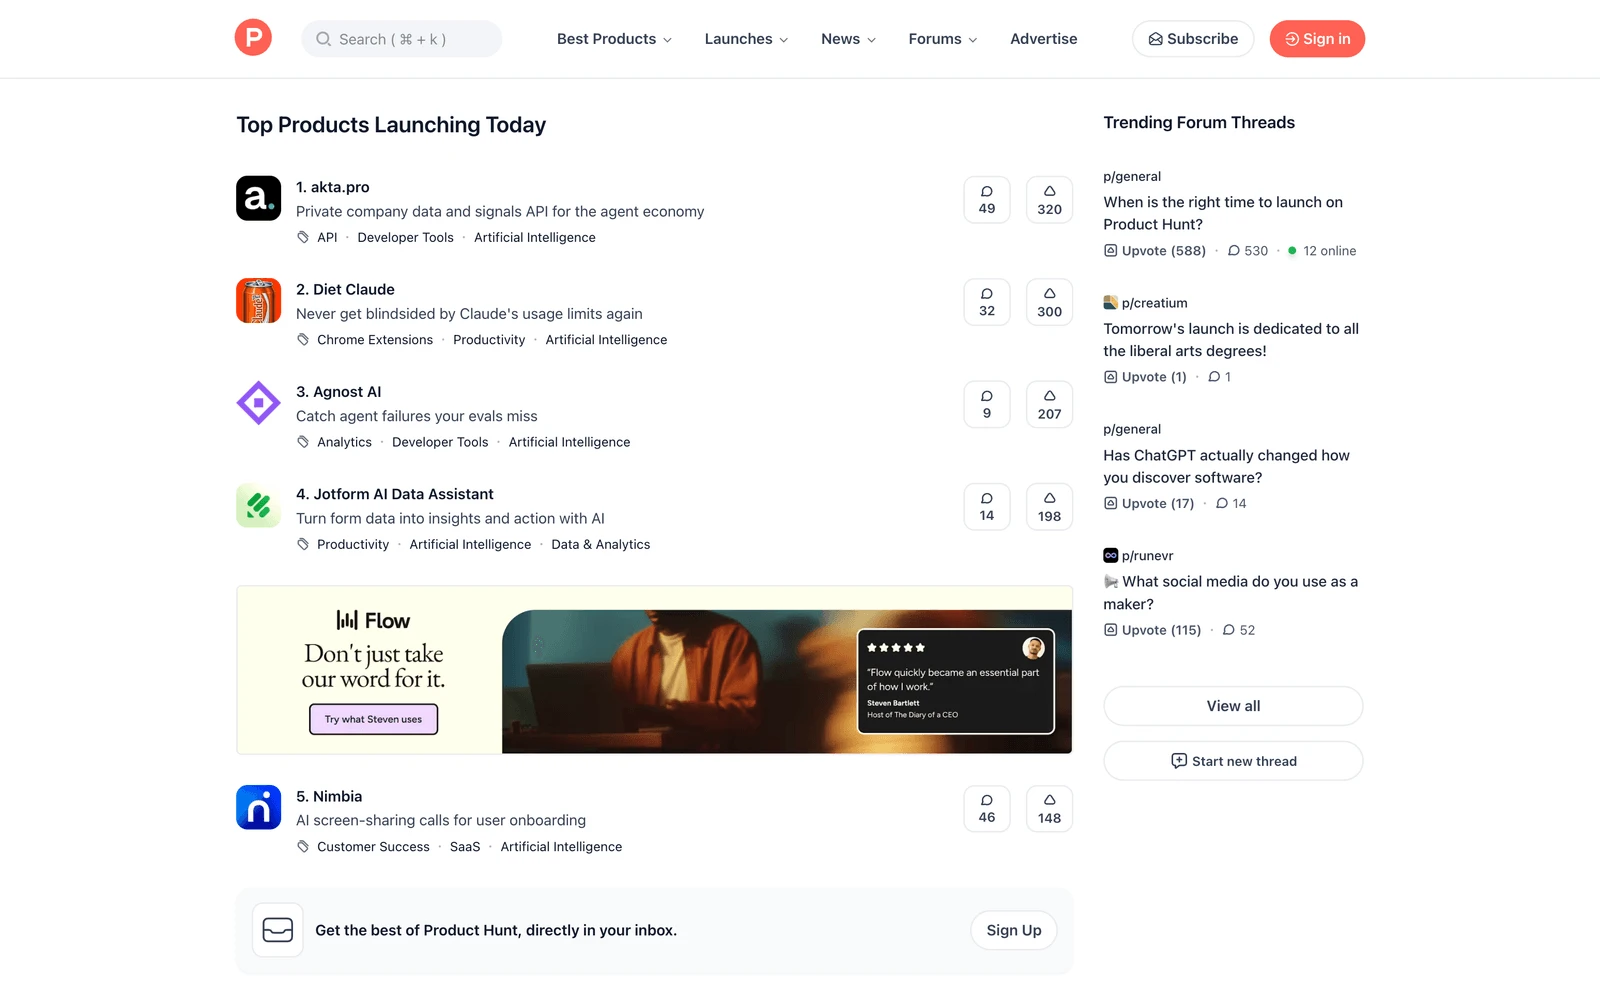This screenshot has width=1600, height=1000.
Task: Open the Diet Claude can logo
Action: (x=258, y=301)
